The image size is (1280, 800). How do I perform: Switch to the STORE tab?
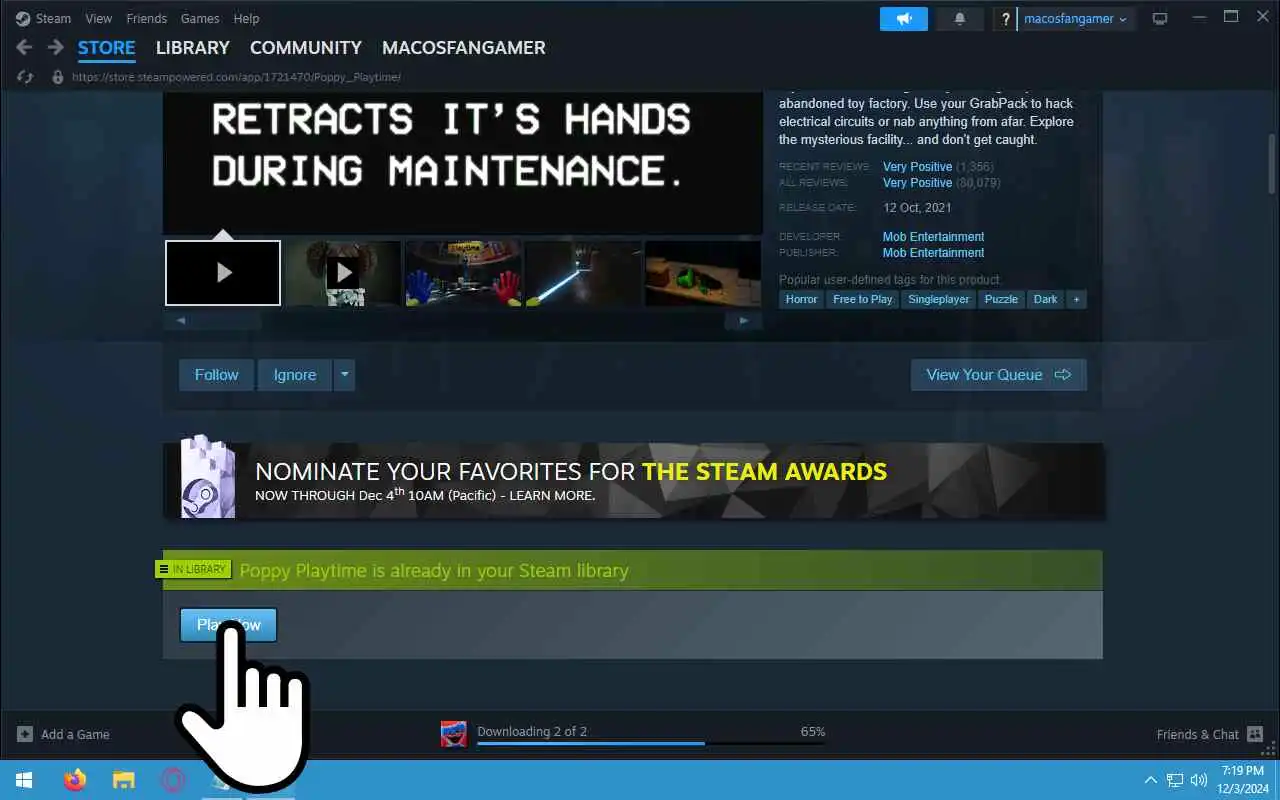(x=107, y=47)
